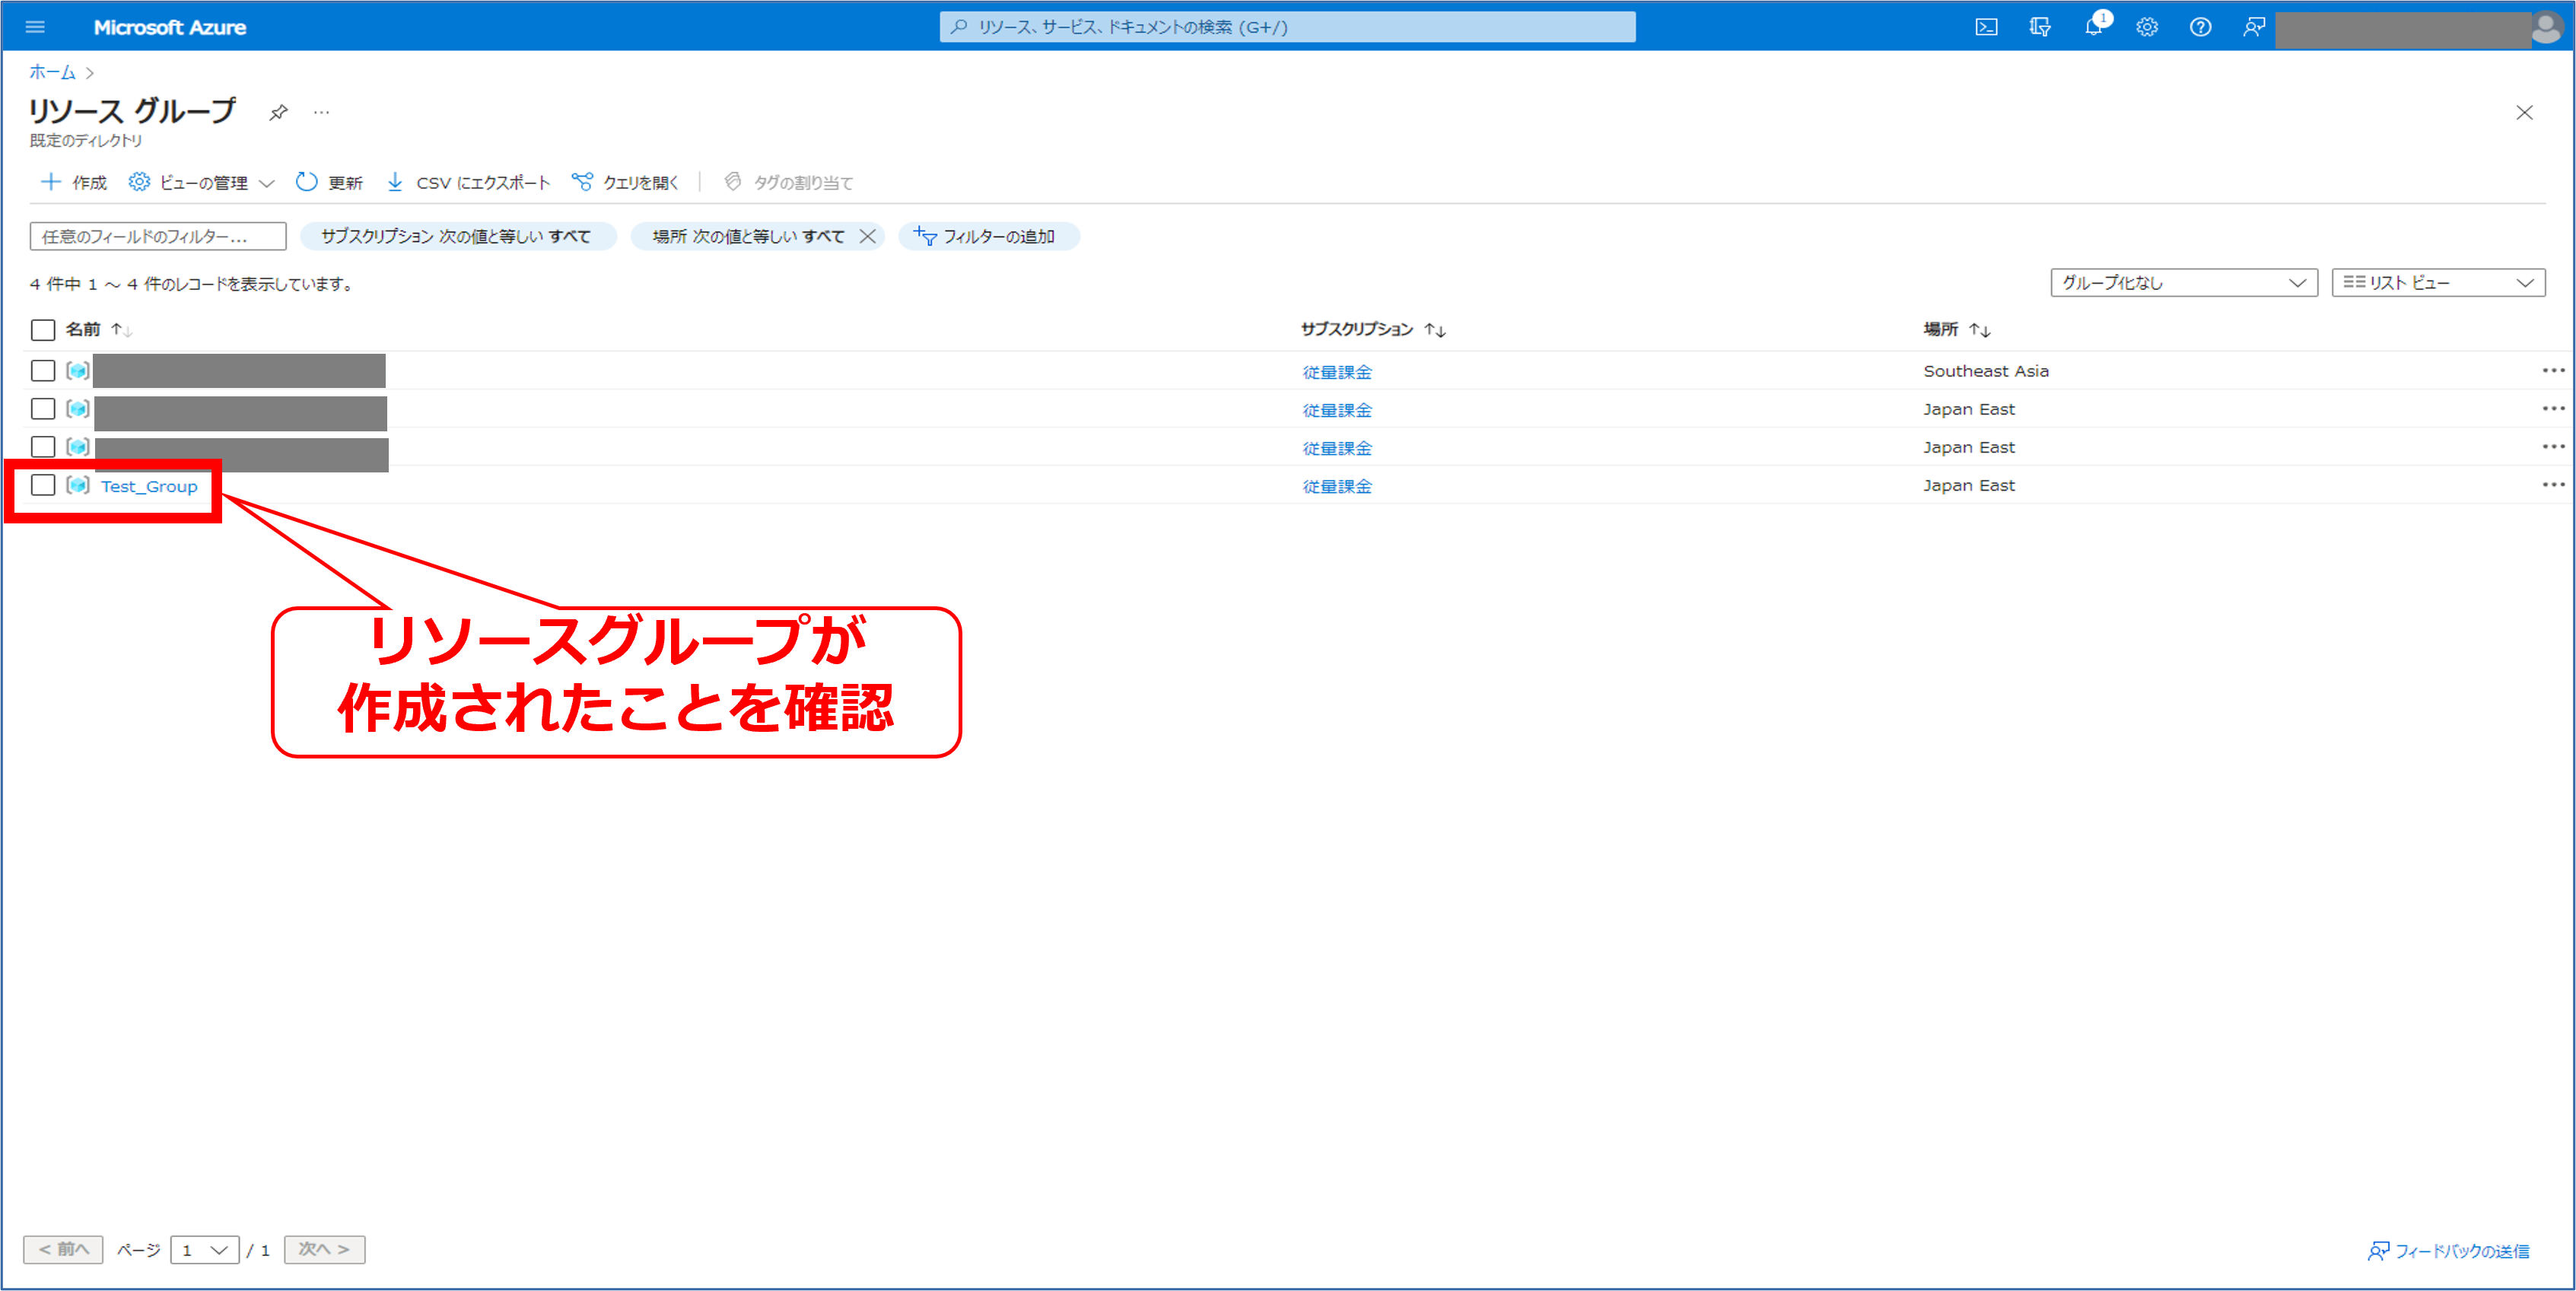Open the Cloud Shell icon
Screen dimensions: 2576x1291
point(1986,27)
